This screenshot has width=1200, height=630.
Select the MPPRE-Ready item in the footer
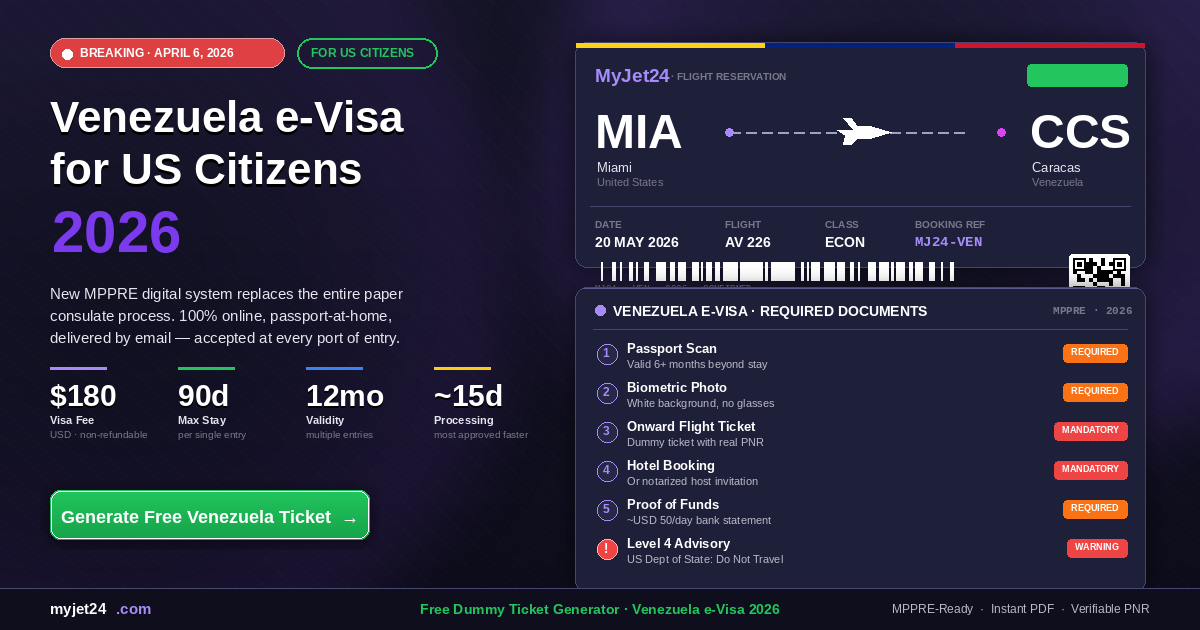(932, 609)
